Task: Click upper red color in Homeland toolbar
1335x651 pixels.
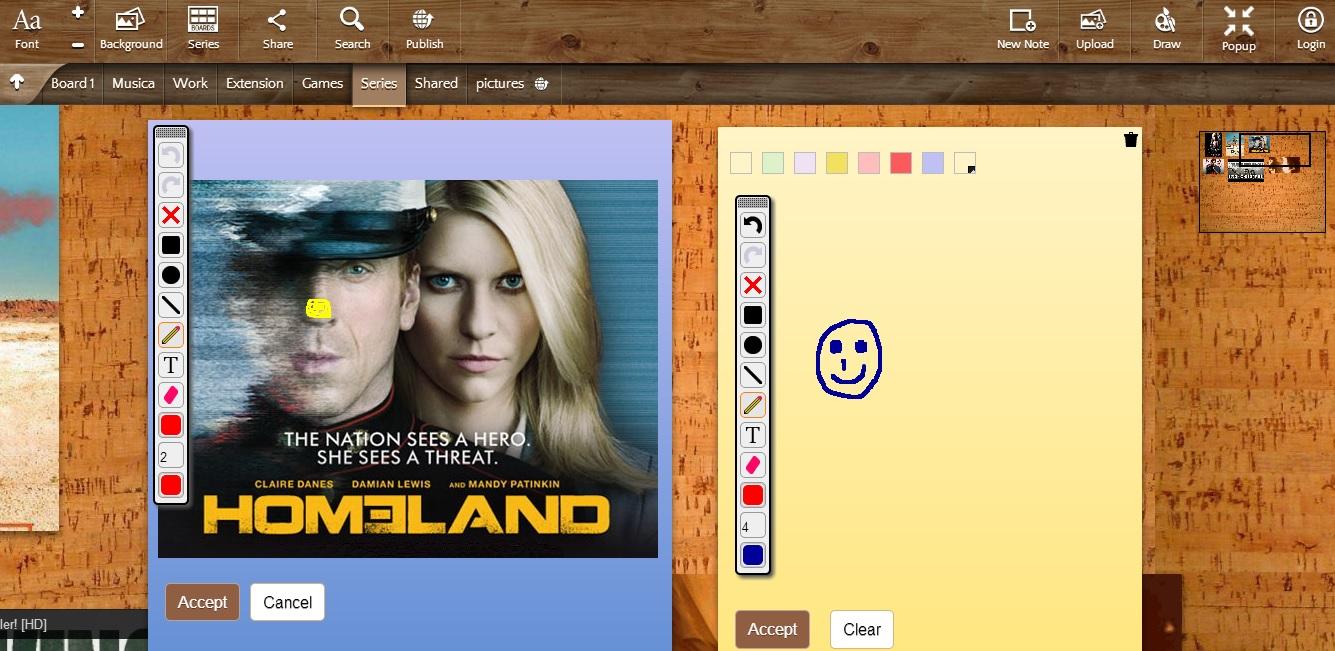Action: 171,425
